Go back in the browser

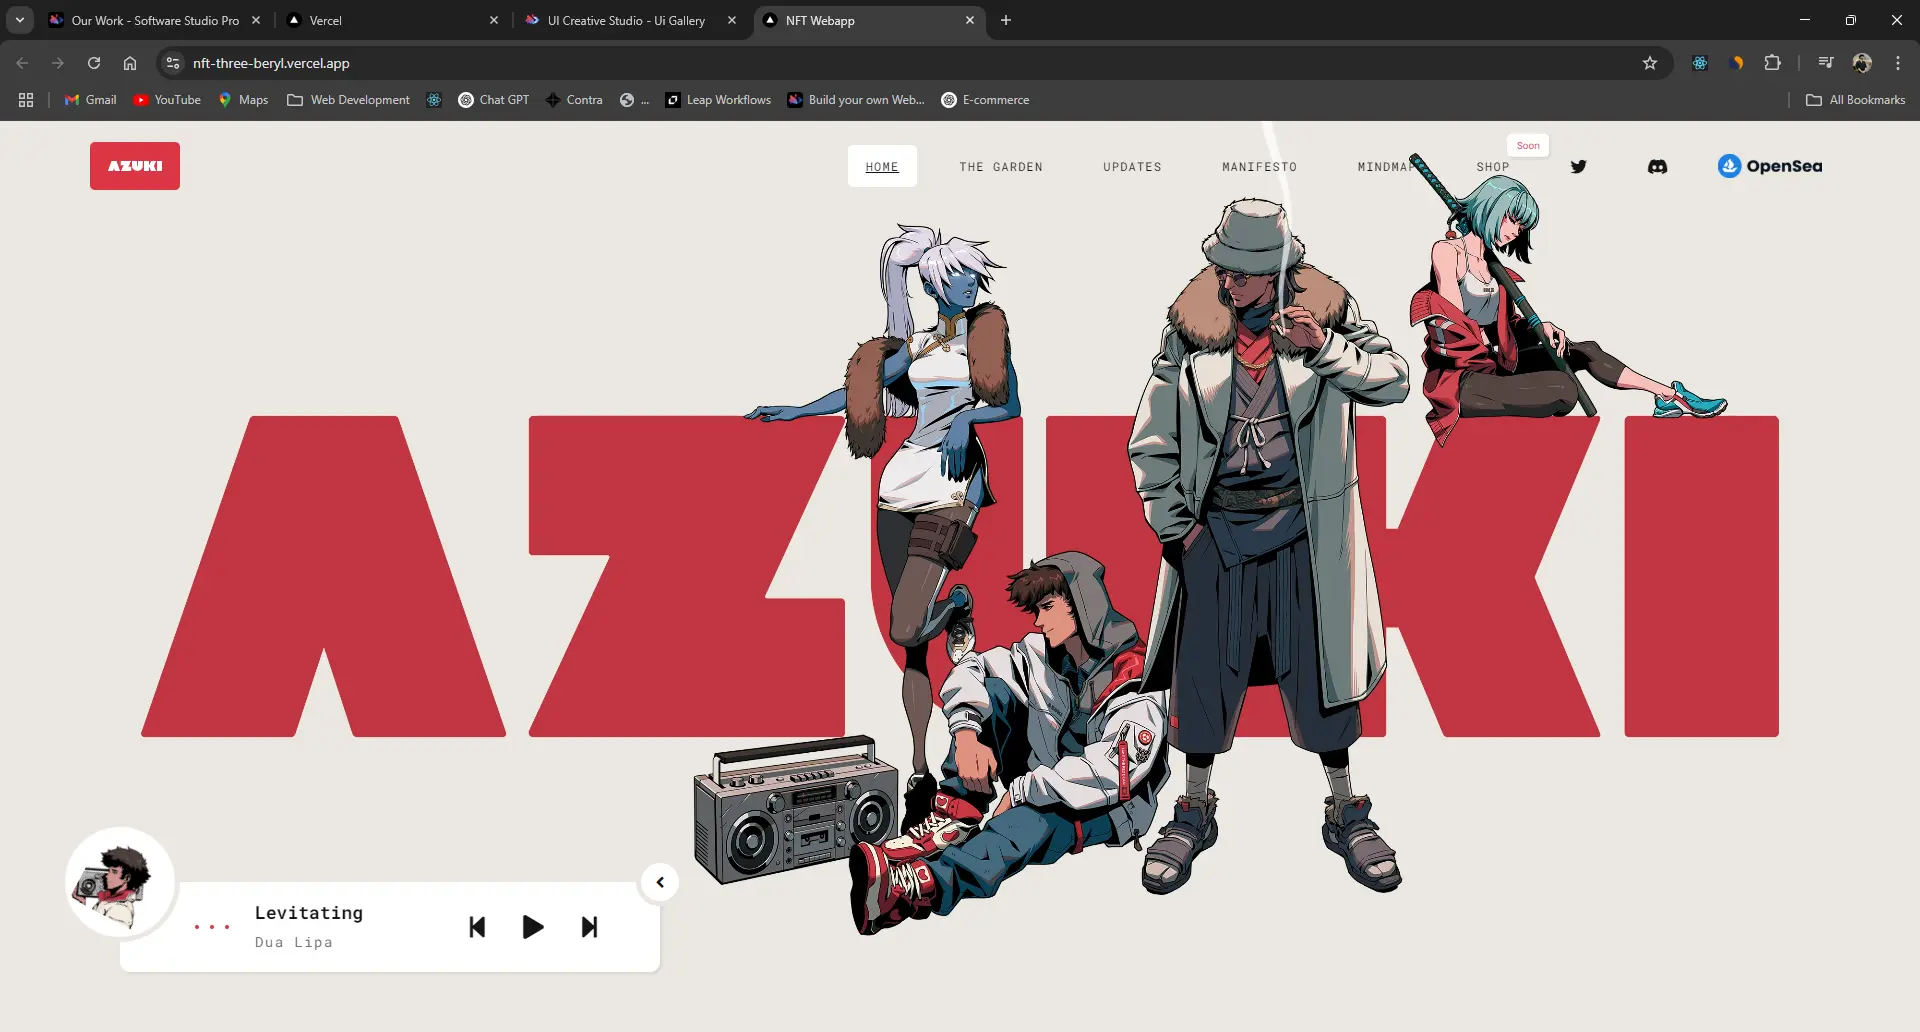pyautogui.click(x=22, y=63)
